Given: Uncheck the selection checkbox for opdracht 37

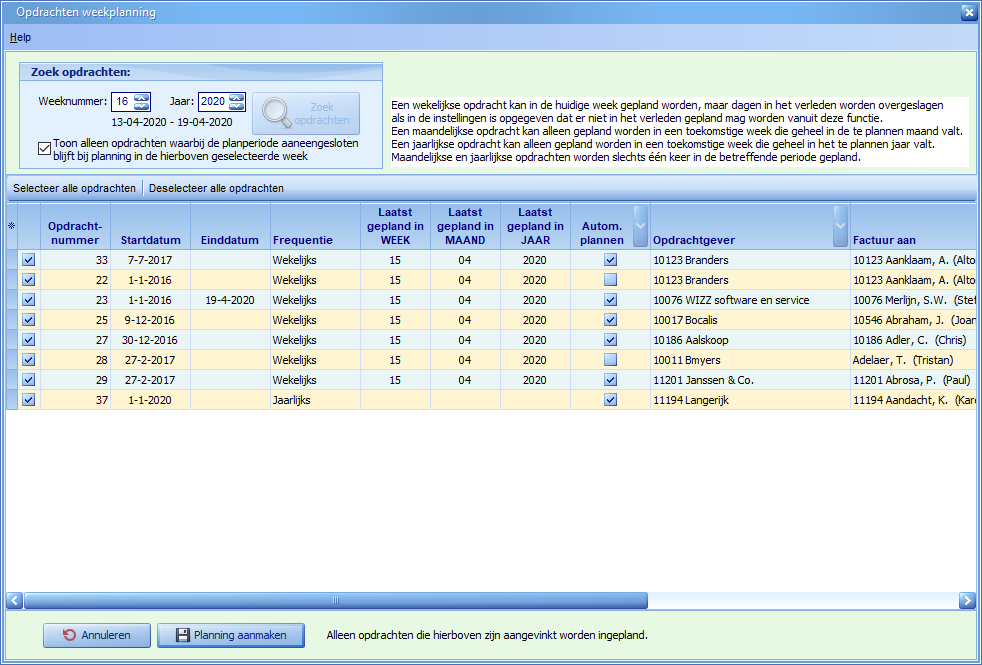Looking at the screenshot, I should coord(29,400).
